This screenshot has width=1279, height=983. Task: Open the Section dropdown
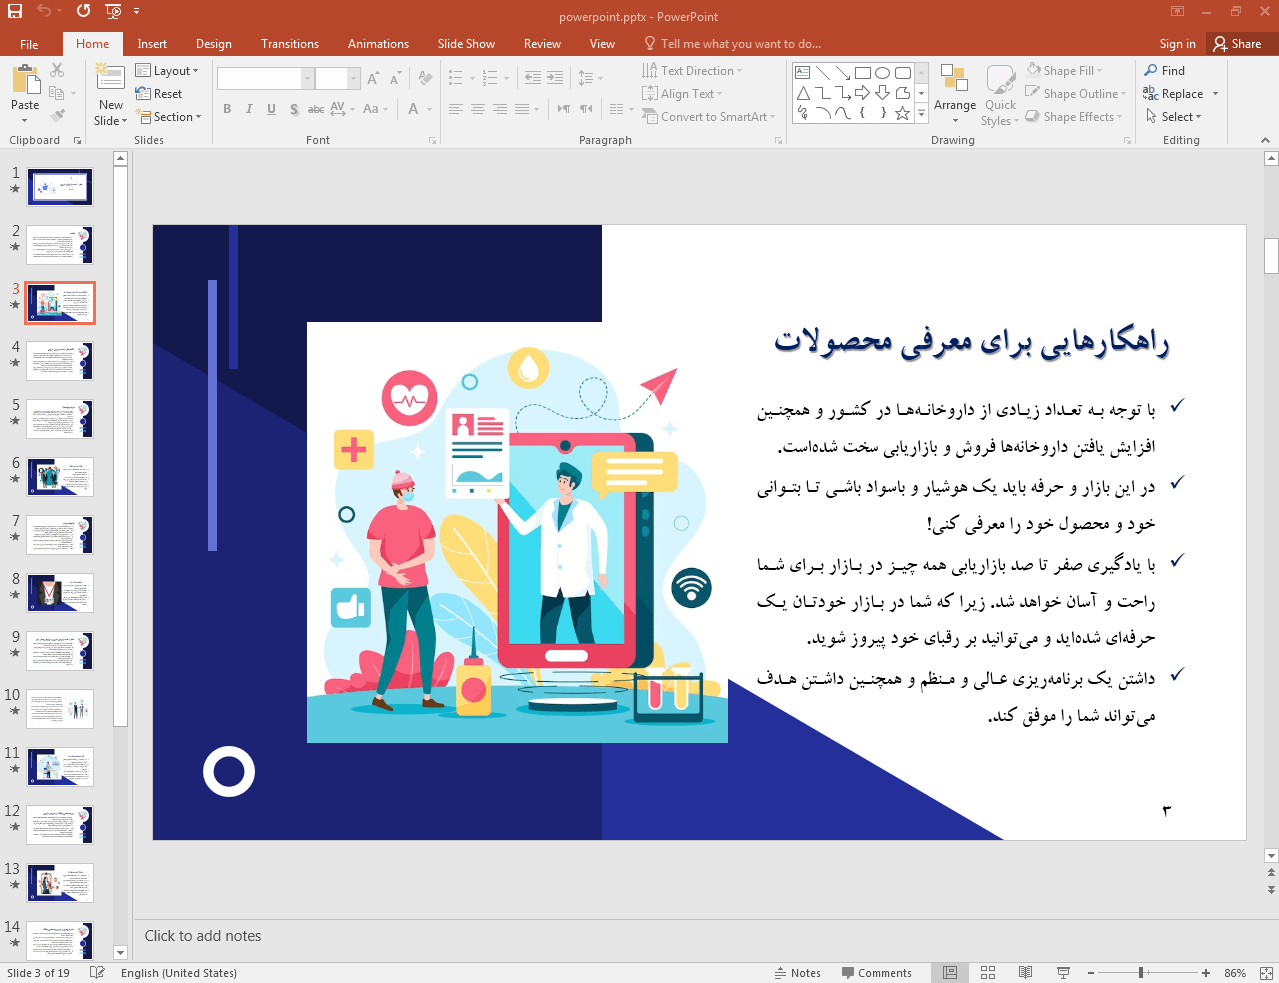click(x=171, y=117)
